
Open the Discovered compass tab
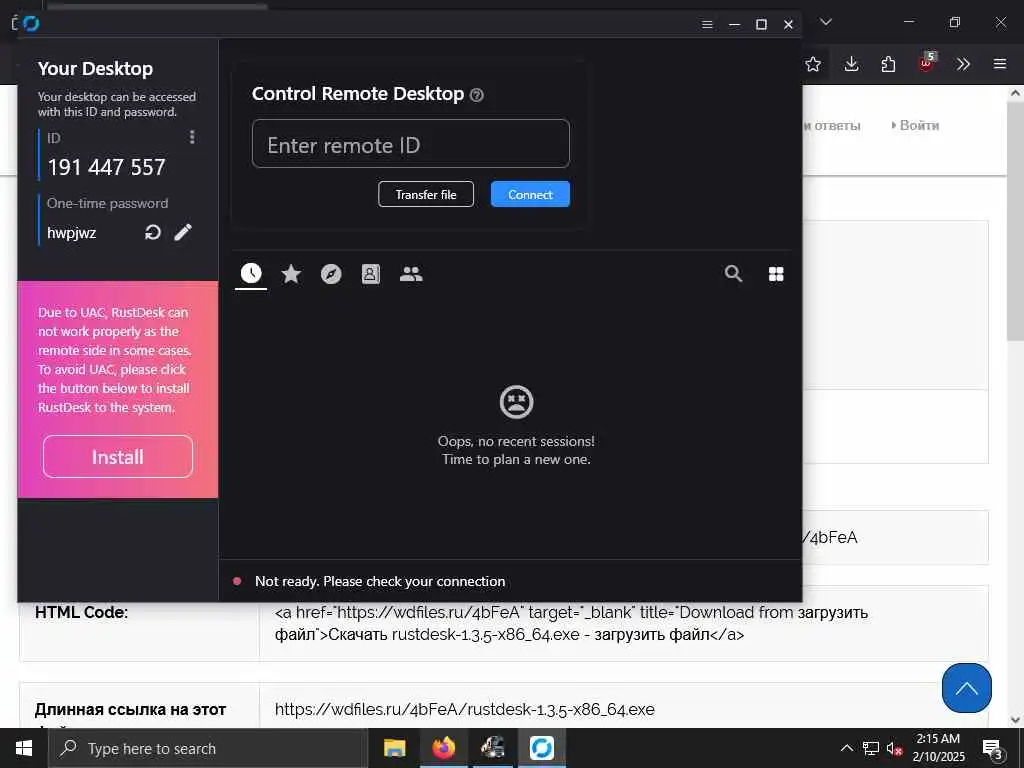(331, 274)
